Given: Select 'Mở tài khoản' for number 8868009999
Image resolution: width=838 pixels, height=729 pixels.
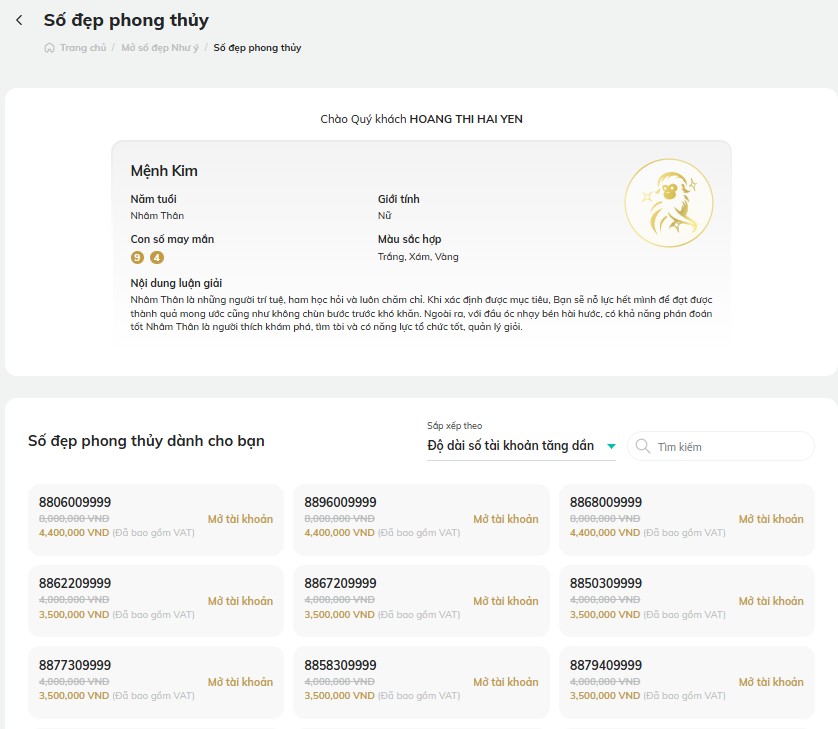Looking at the screenshot, I should point(771,519).
